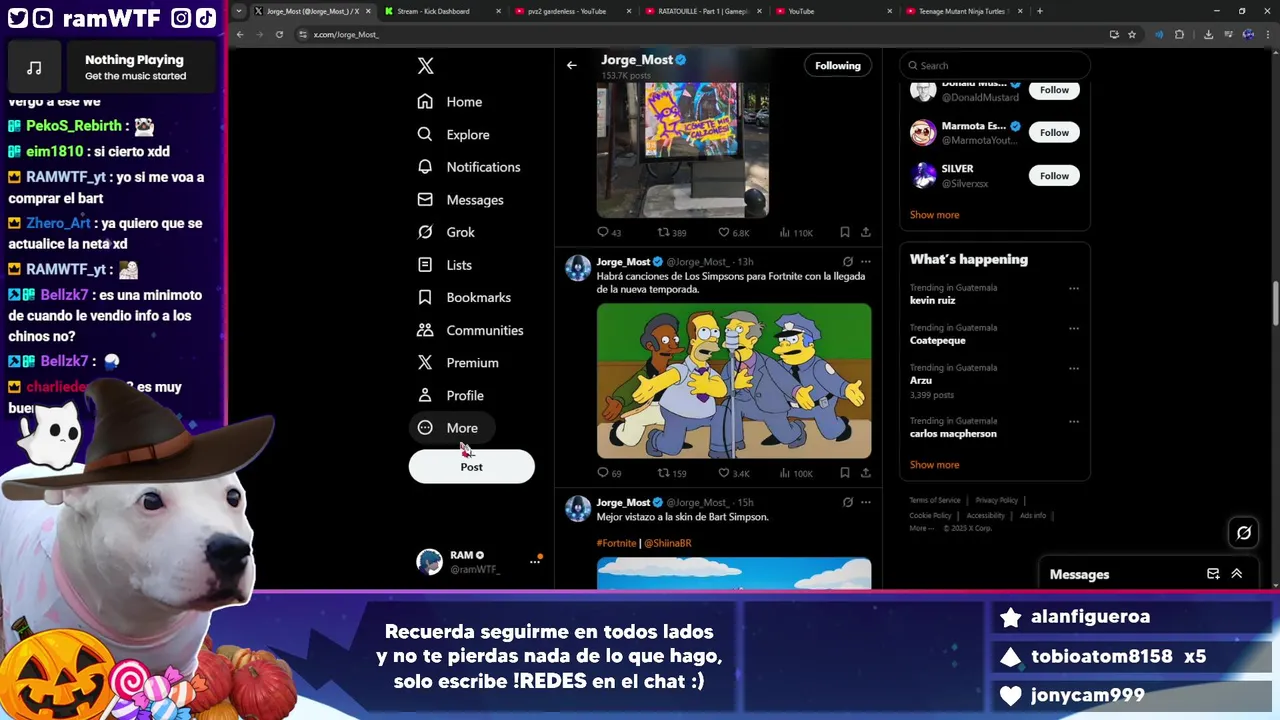Open Bookmarks in the sidebar
Screen dimensions: 1280x720
coord(464,297)
